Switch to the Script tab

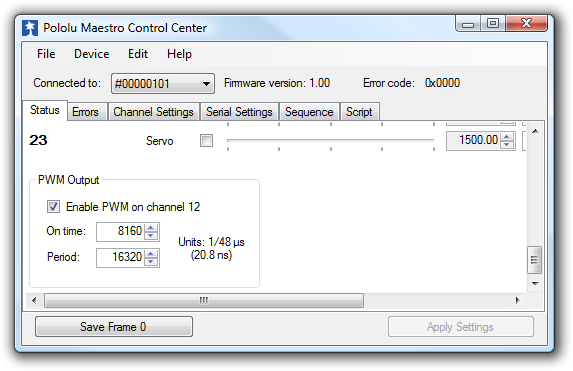pyautogui.click(x=359, y=112)
